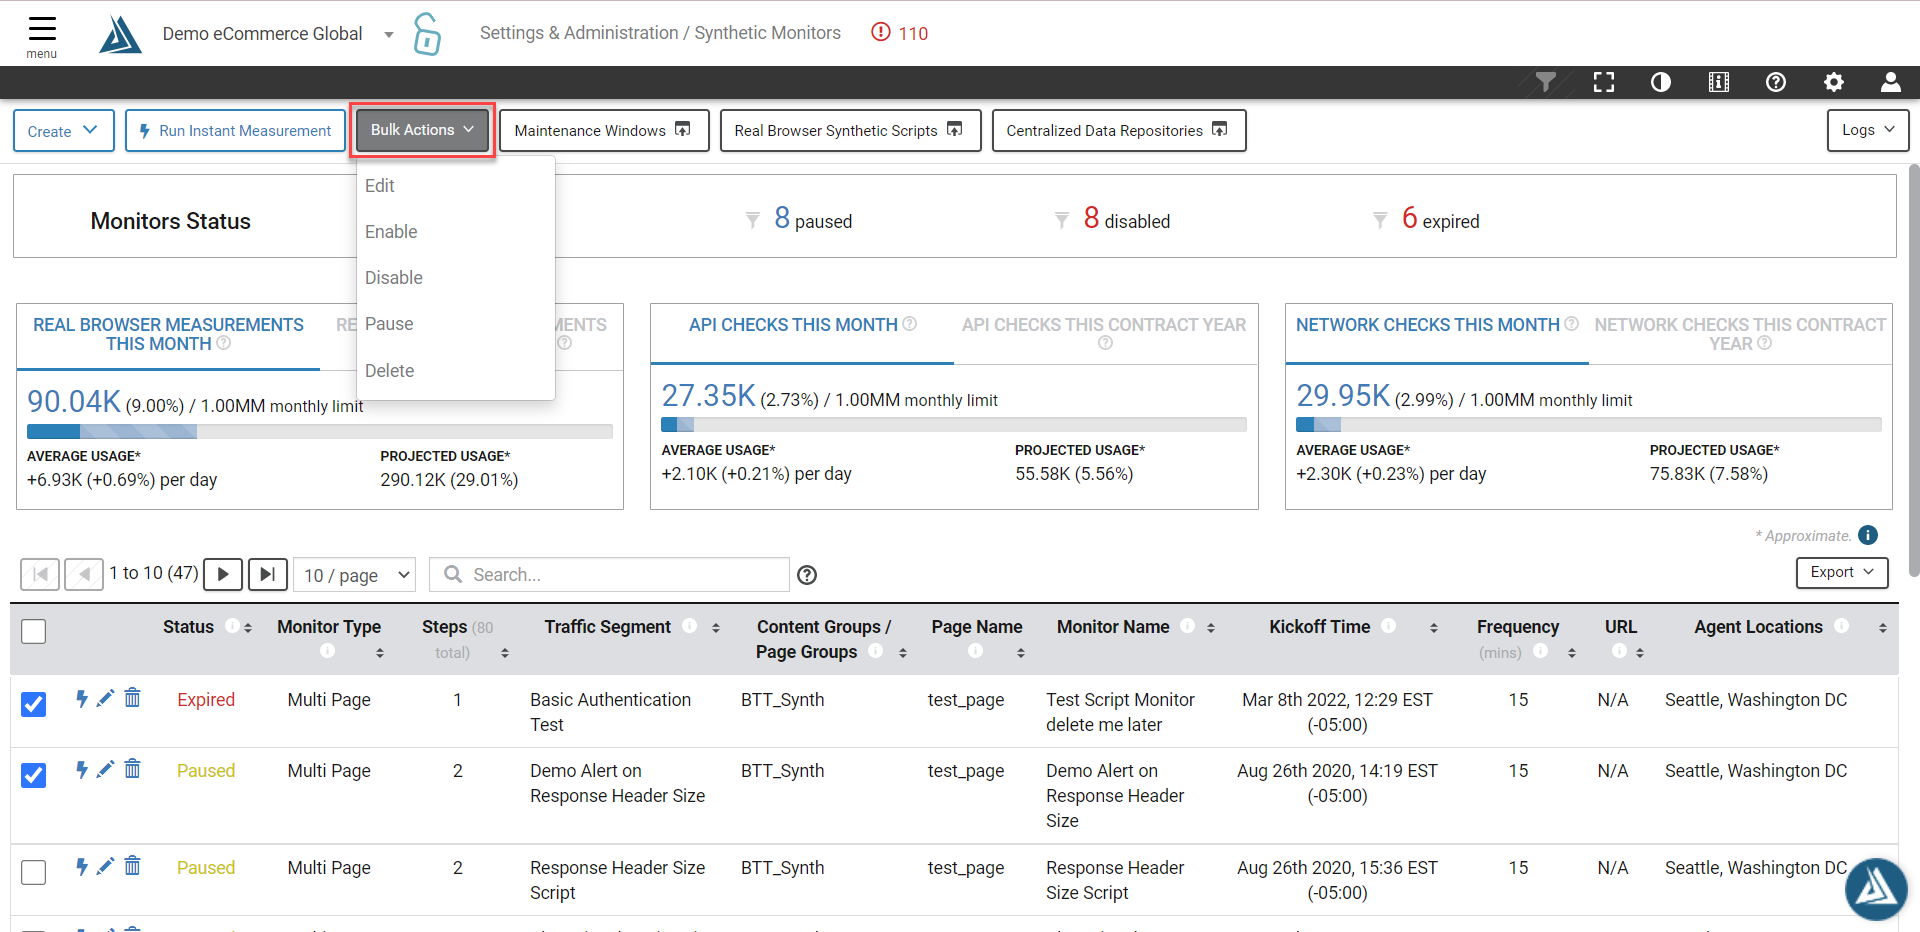Sort table by Status column
The height and width of the screenshot is (932, 1920).
pos(248,627)
